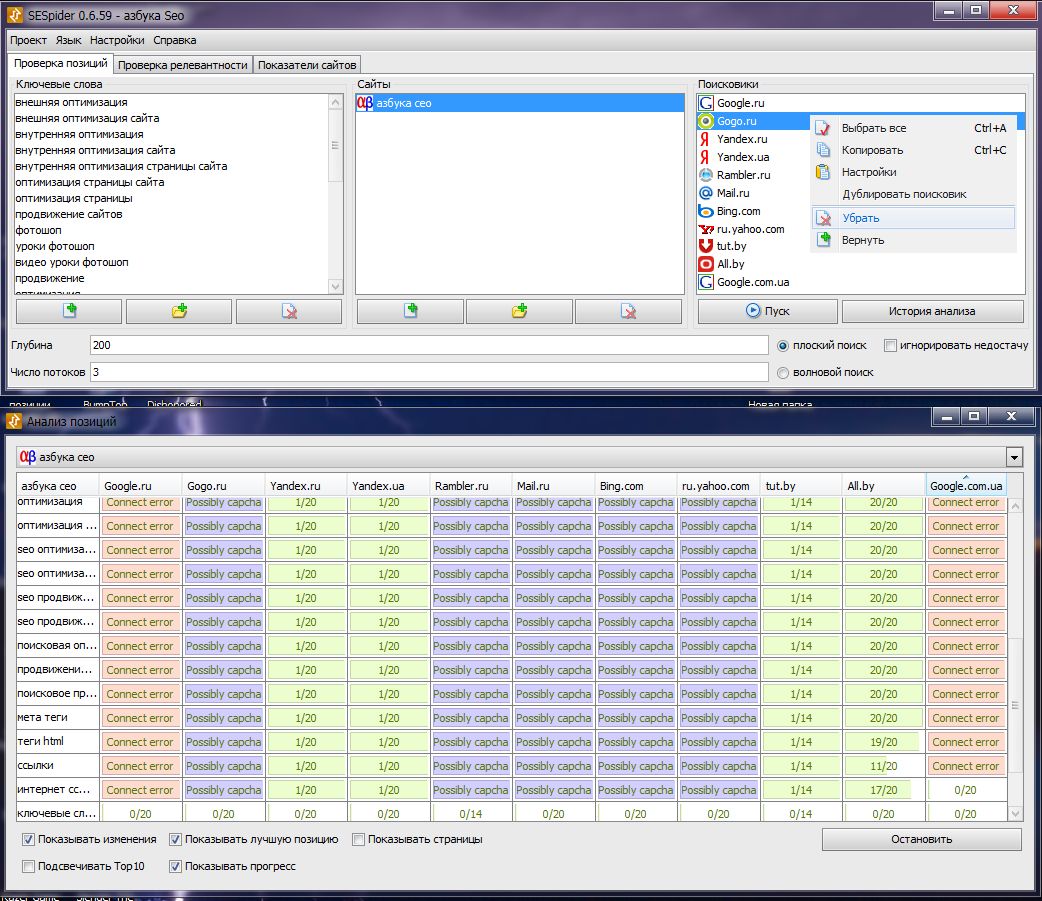Select the 'волновой поиск' radio button
This screenshot has width=1042, height=901.
(784, 372)
